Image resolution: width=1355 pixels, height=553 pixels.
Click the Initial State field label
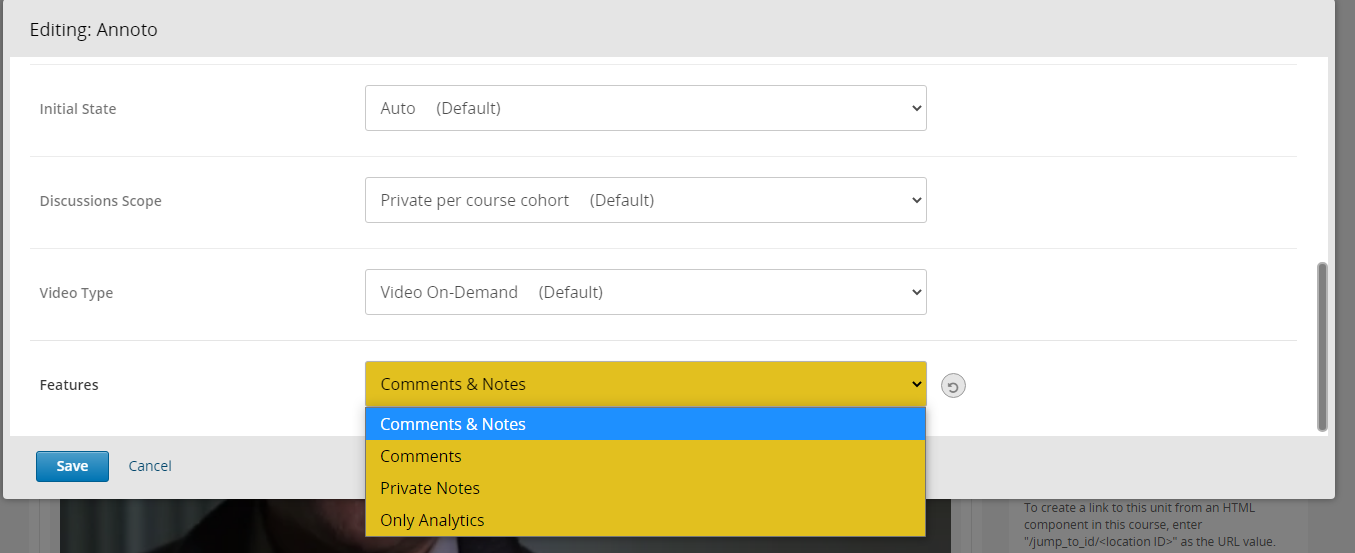(x=78, y=109)
